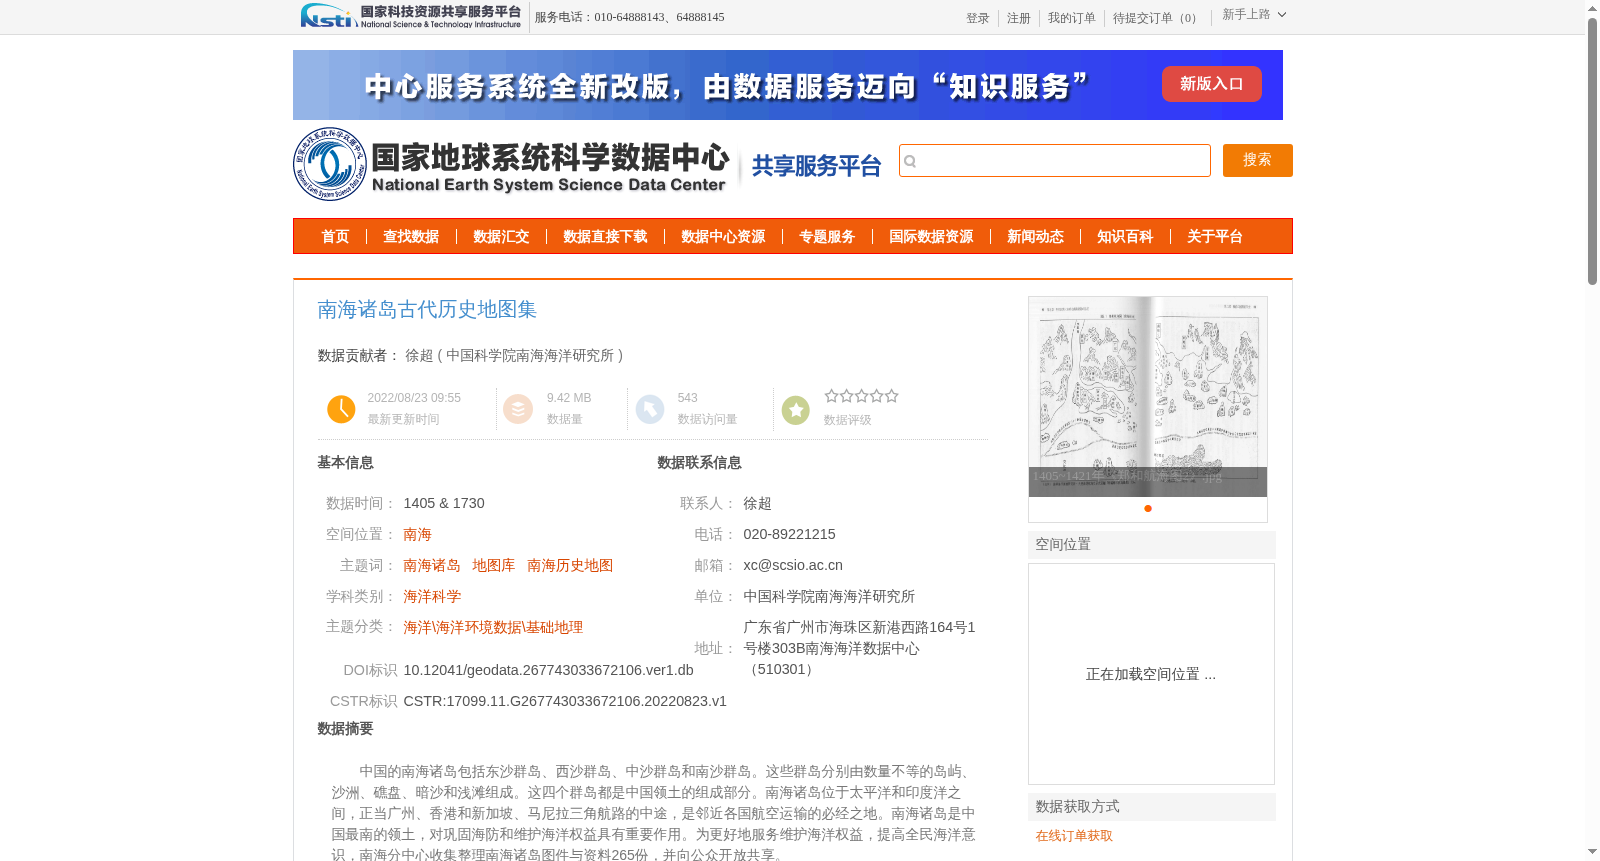Select 国际数据资源 navigation item
The height and width of the screenshot is (861, 1600).
point(931,237)
